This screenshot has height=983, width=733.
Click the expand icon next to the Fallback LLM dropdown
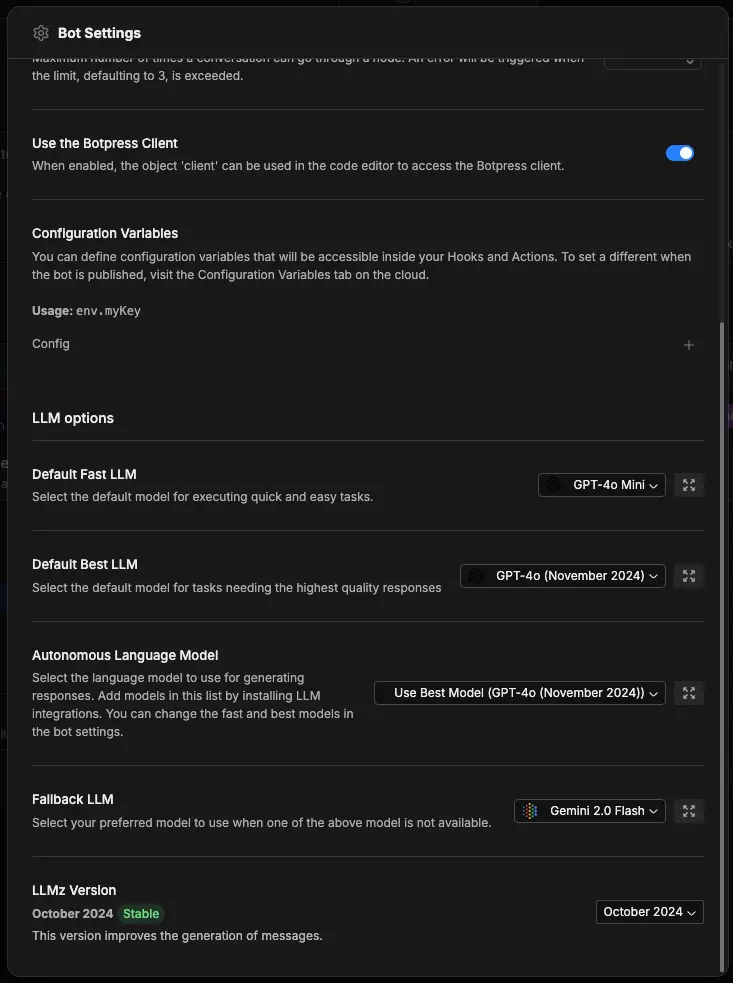click(689, 811)
